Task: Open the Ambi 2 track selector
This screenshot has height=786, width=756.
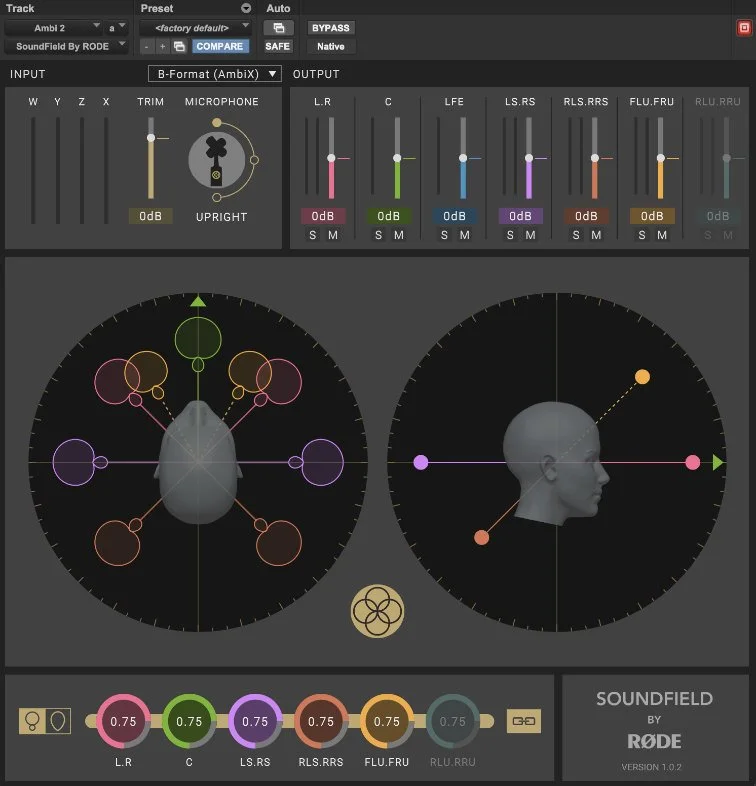Action: coord(54,28)
